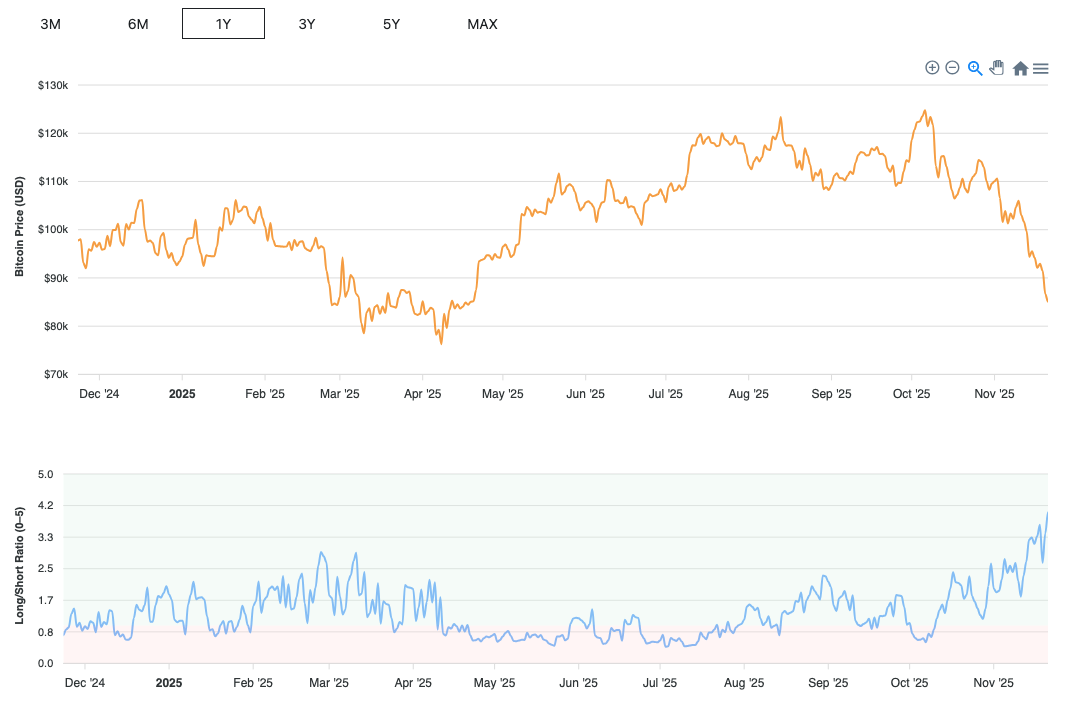
Task: Select the zoom-out tool on the chart toolbar
Action: (952, 68)
